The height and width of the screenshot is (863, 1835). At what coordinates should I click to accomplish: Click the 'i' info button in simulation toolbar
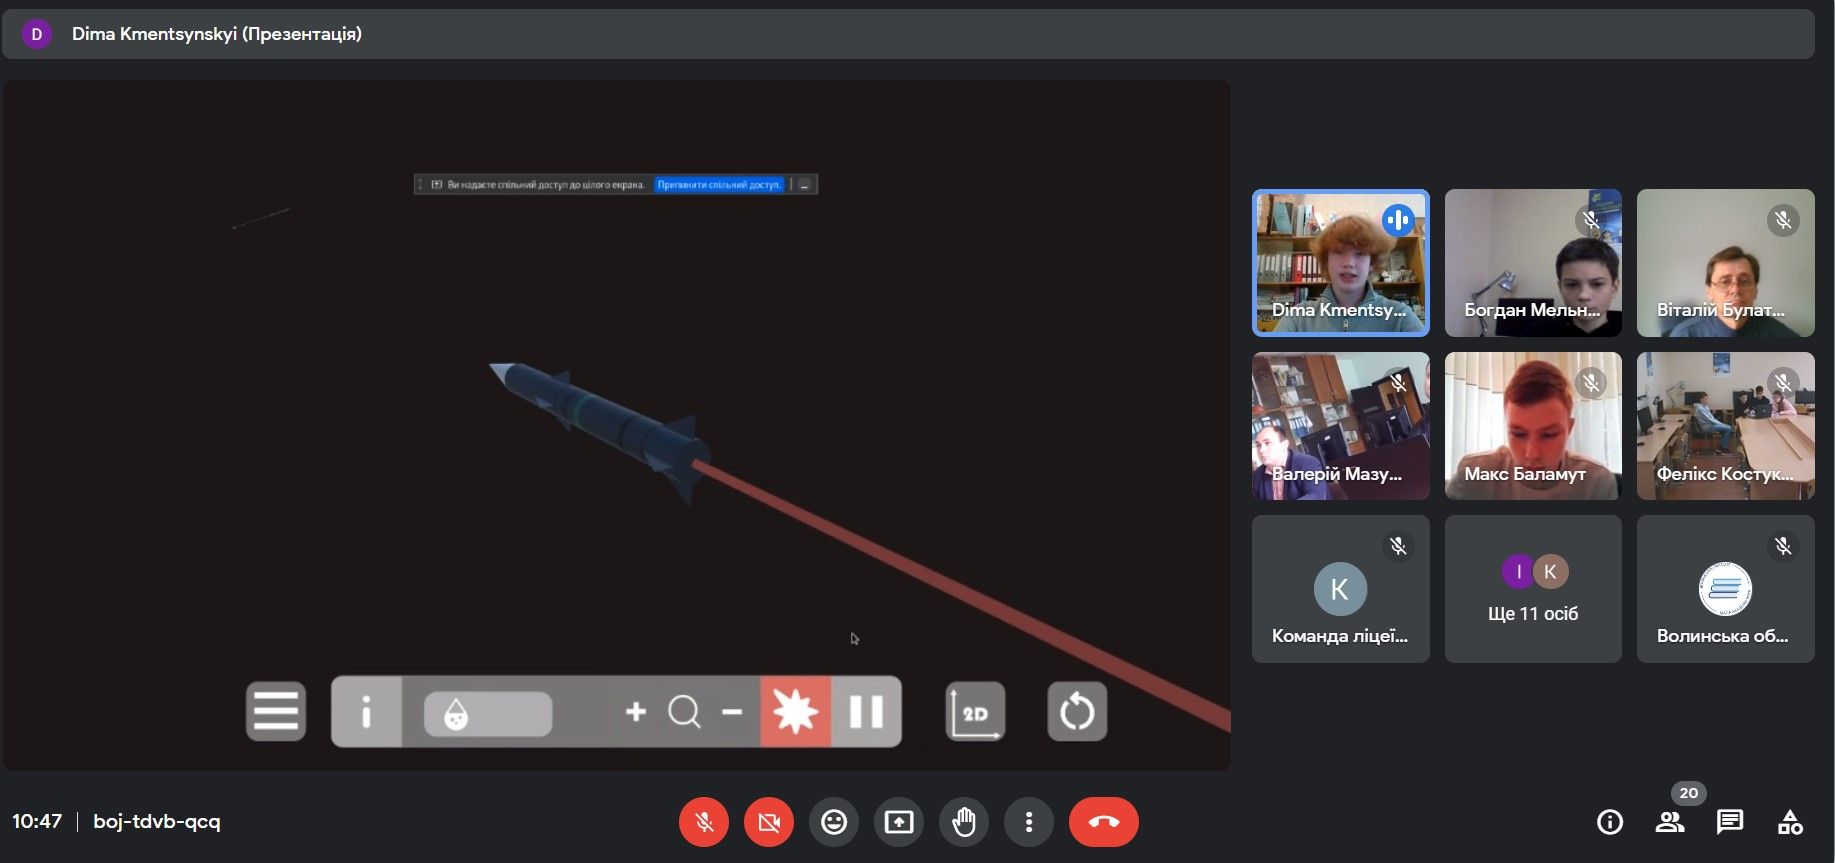[x=366, y=712]
